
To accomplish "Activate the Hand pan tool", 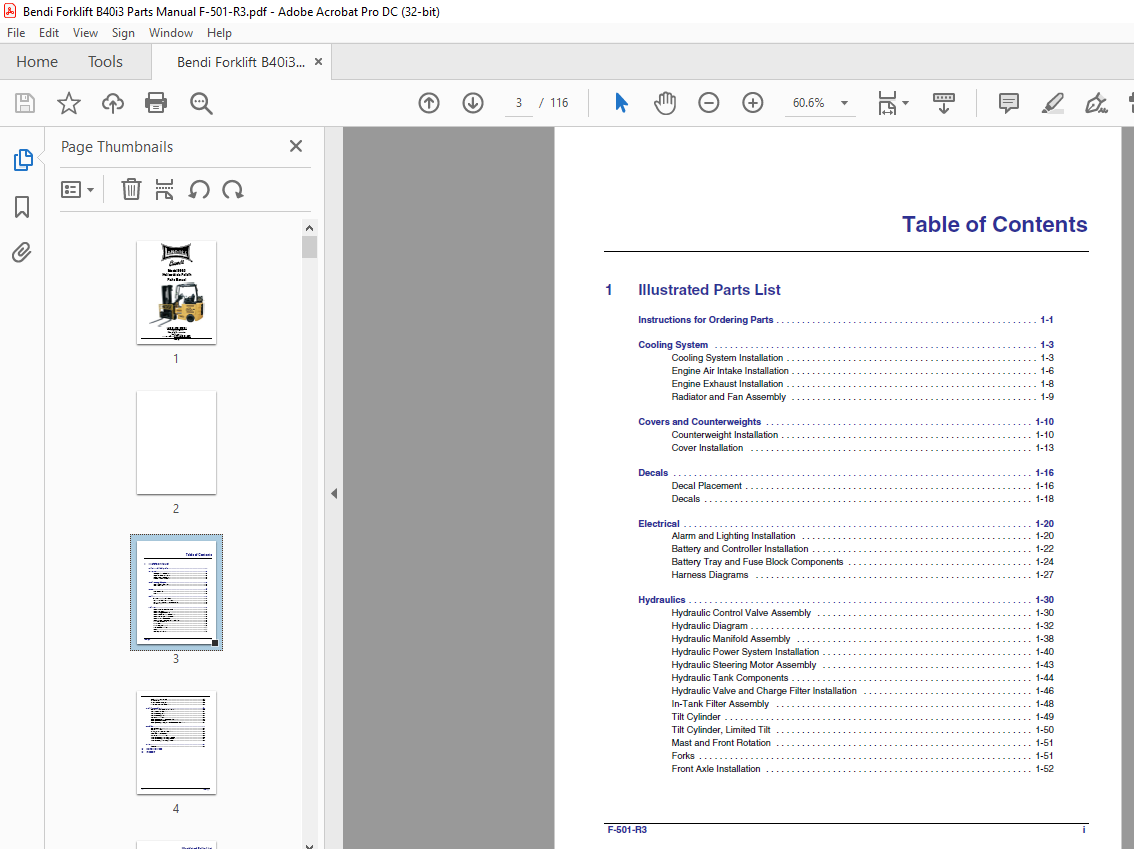I will click(x=665, y=103).
